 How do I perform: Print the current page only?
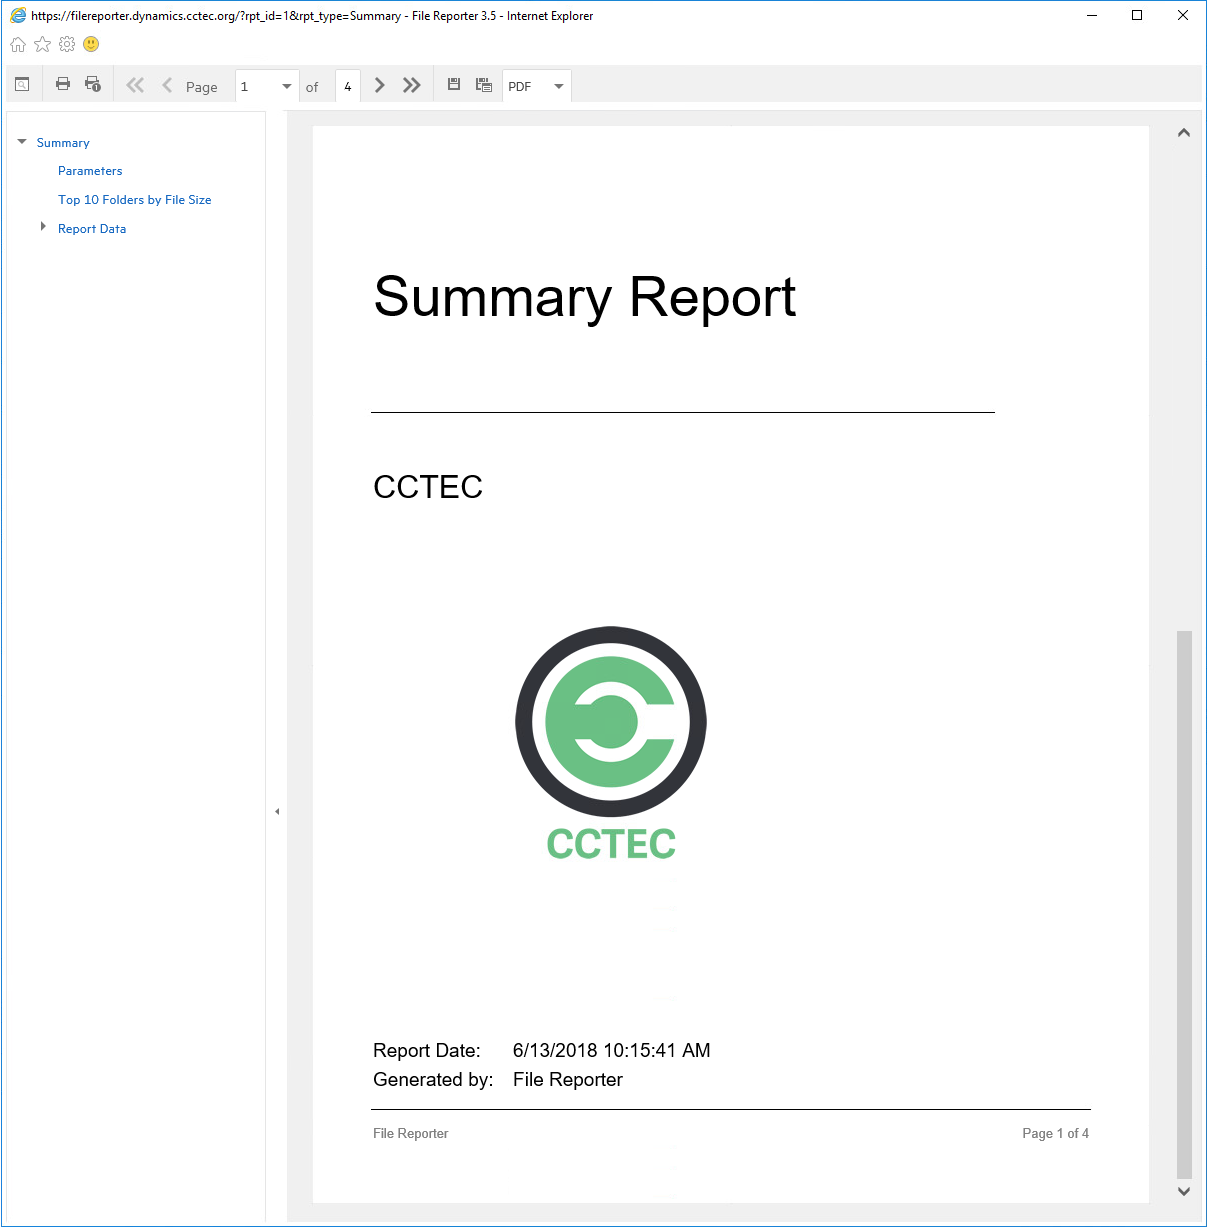(x=93, y=85)
